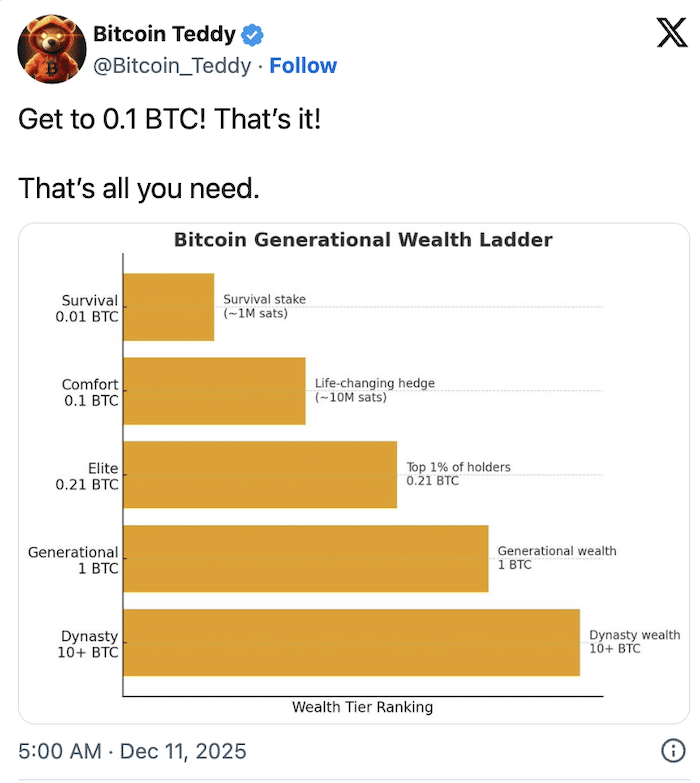The width and height of the screenshot is (700, 783).
Task: Click the "Get to 0.1 BTC" tweet text
Action: 170,120
